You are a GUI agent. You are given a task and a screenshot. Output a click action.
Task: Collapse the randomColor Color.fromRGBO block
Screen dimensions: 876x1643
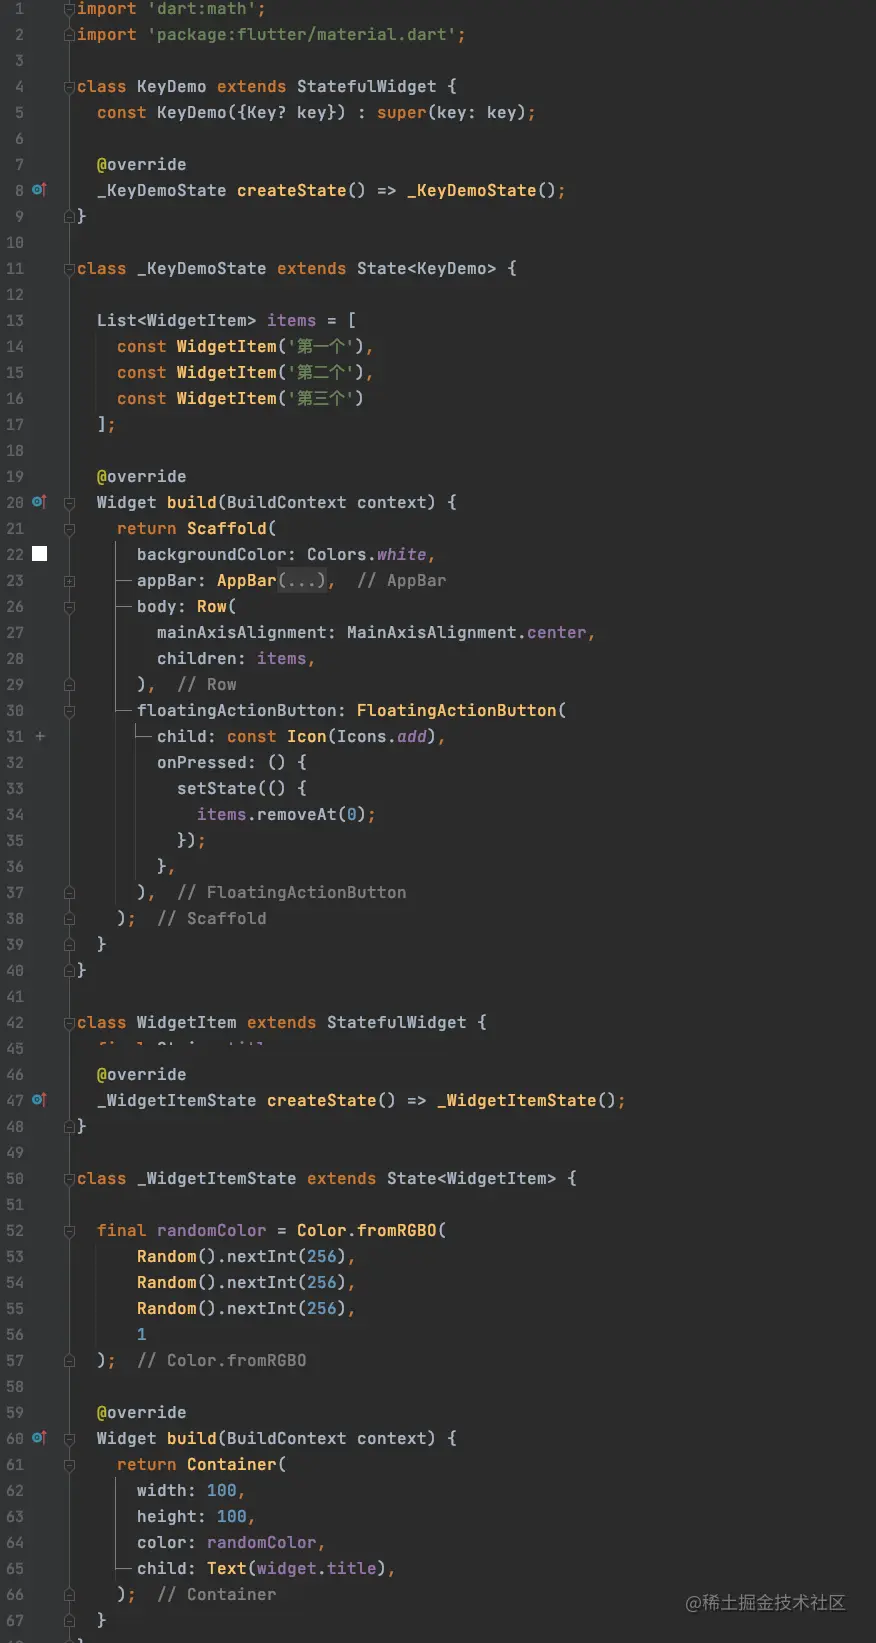pyautogui.click(x=70, y=1231)
